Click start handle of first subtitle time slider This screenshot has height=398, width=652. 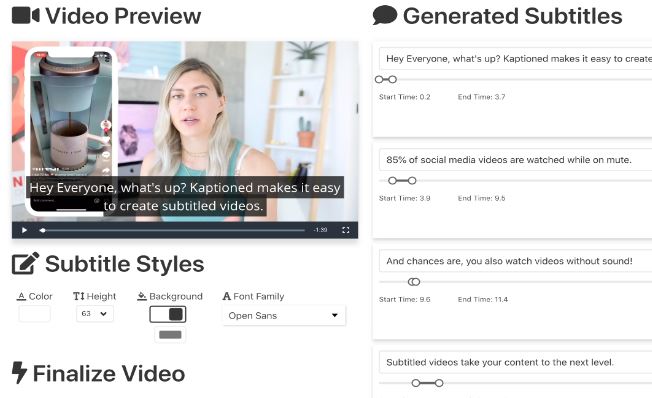pyautogui.click(x=379, y=79)
